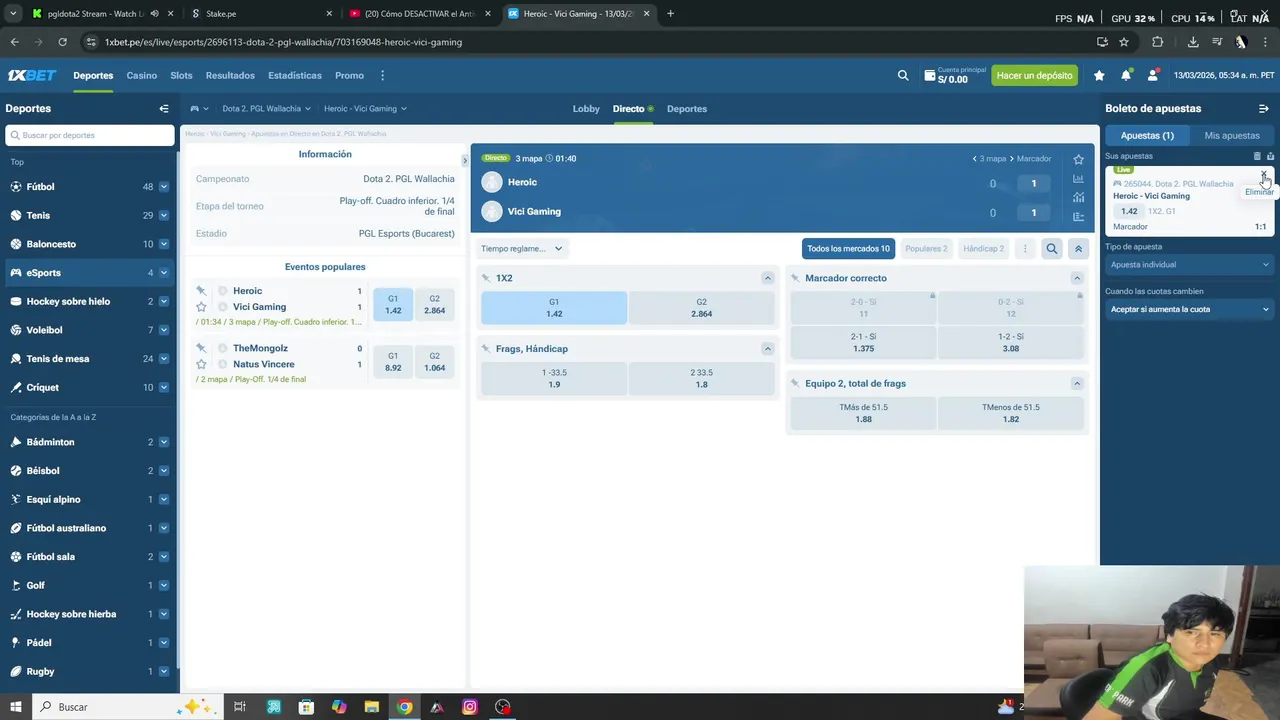The height and width of the screenshot is (720, 1280).
Task: Click the wallet Cuenta principal balance
Action: [955, 75]
